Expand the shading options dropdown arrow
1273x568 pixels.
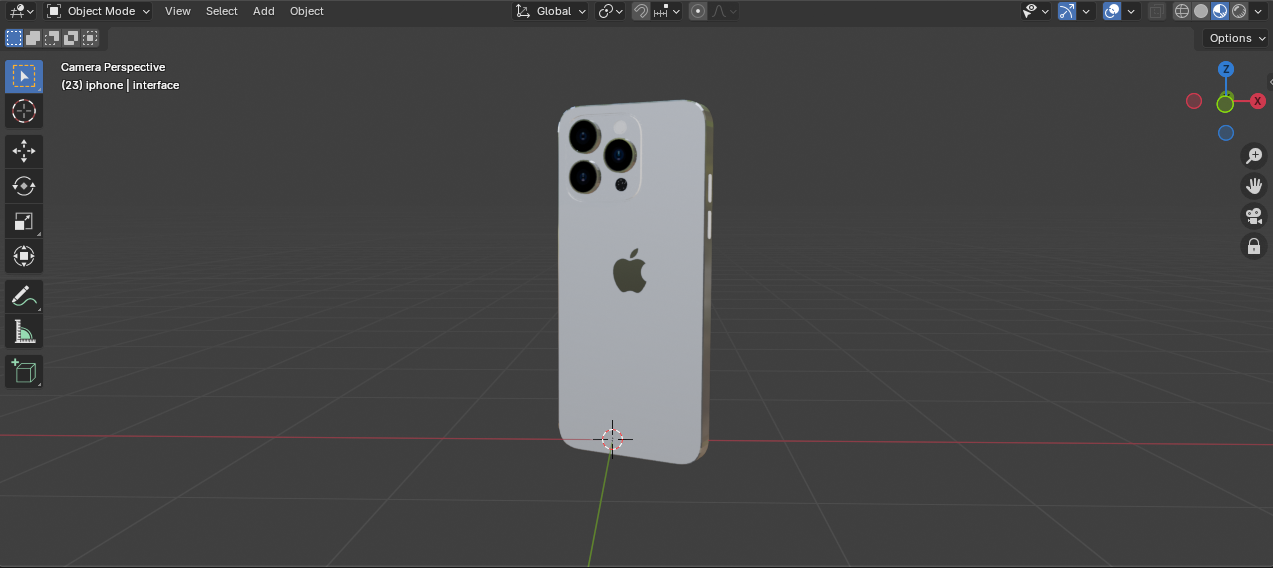pyautogui.click(x=1258, y=11)
